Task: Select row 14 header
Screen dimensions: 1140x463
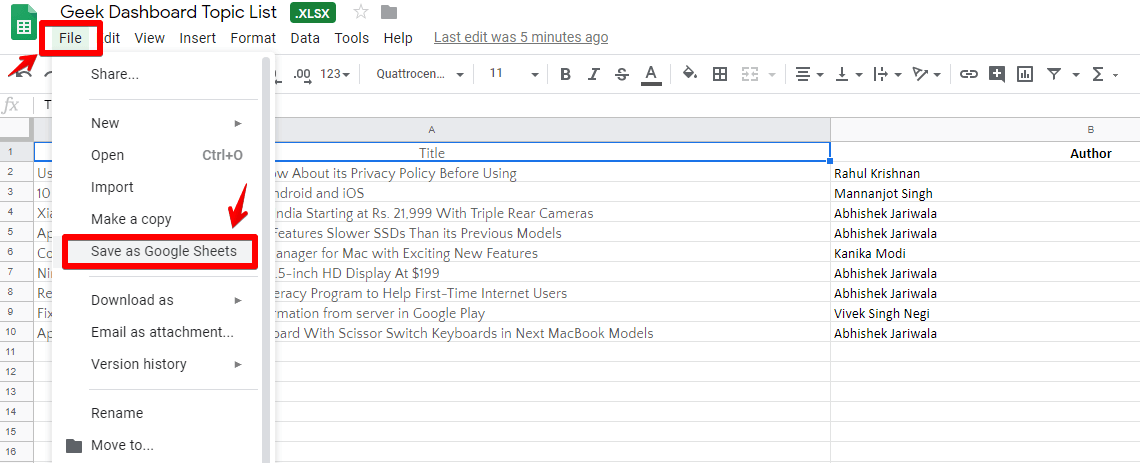Action: pyautogui.click(x=16, y=411)
